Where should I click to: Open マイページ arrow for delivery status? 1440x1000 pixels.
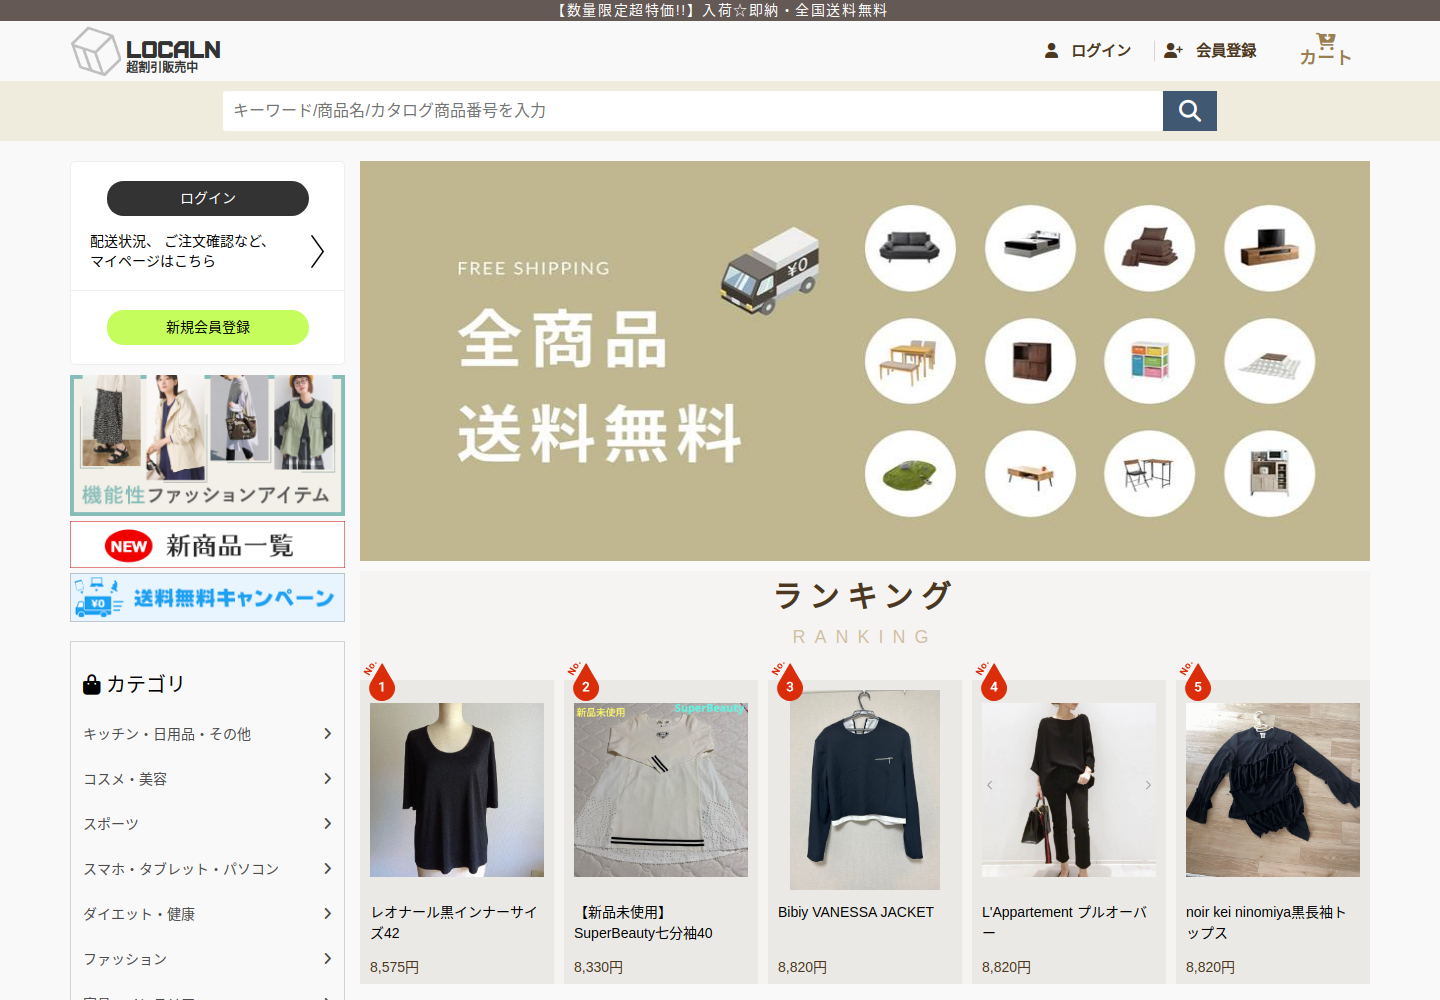click(317, 251)
